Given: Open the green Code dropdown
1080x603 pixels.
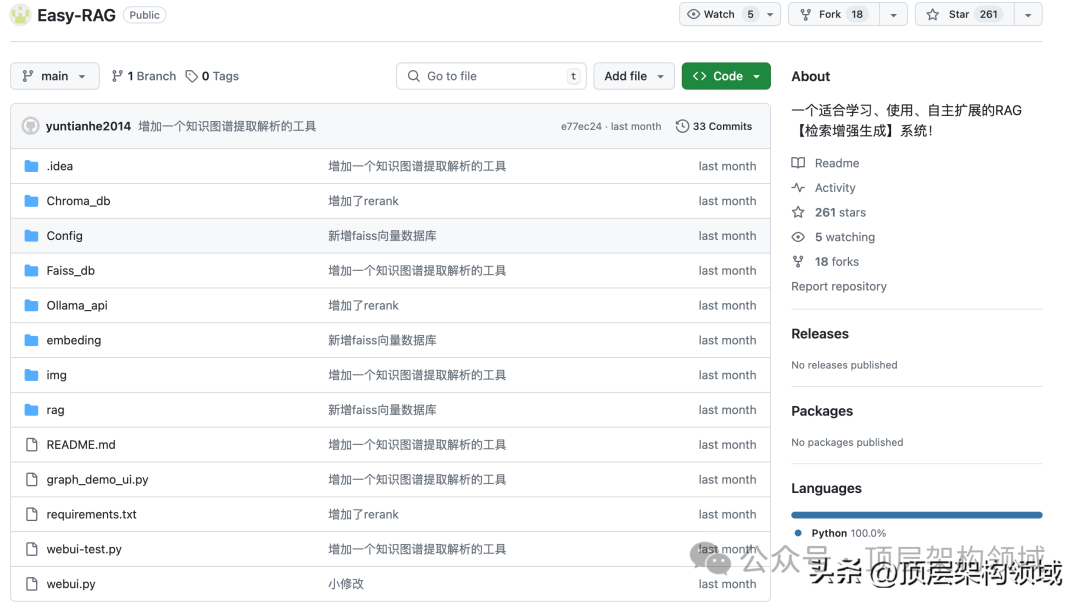Looking at the screenshot, I should coord(726,76).
